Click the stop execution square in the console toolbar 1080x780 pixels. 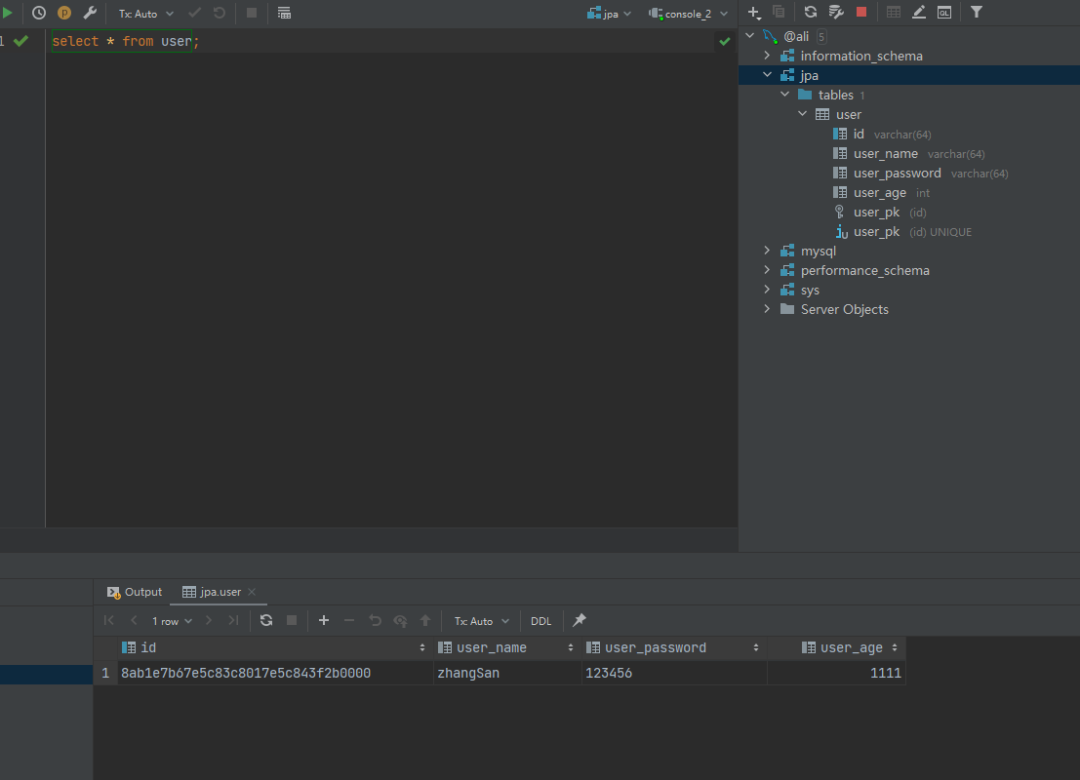point(251,12)
